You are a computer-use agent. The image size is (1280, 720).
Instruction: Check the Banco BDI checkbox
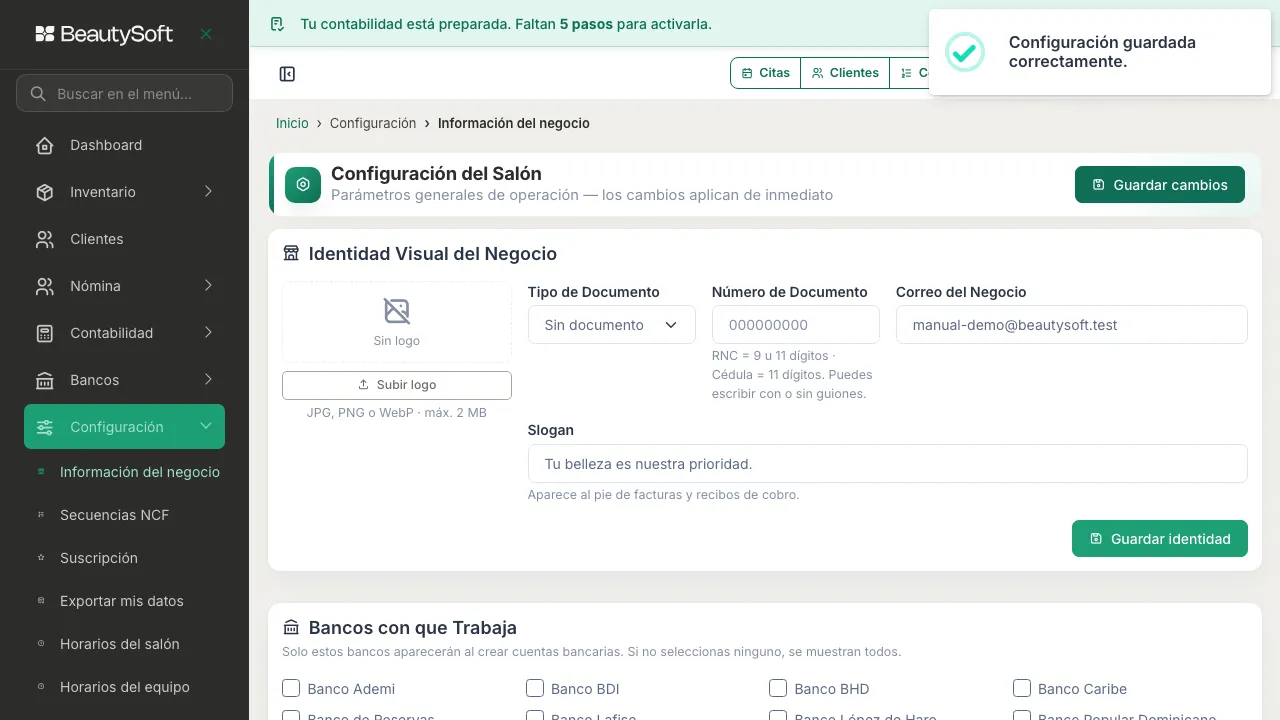pos(535,688)
